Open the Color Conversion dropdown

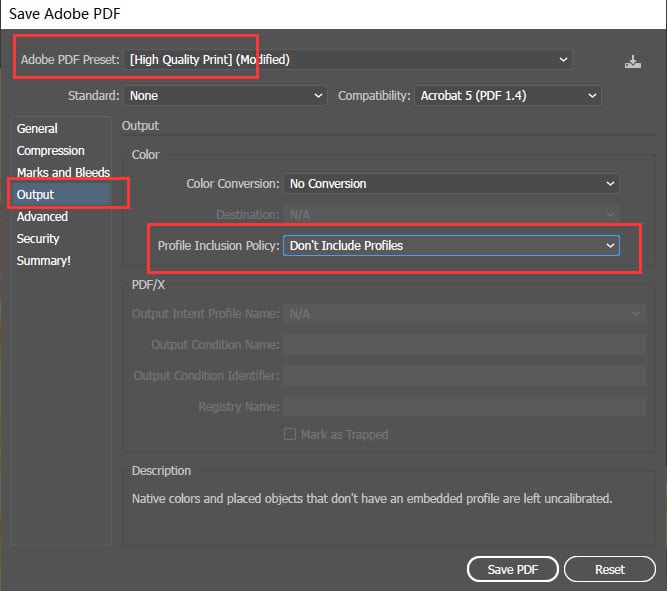click(451, 184)
